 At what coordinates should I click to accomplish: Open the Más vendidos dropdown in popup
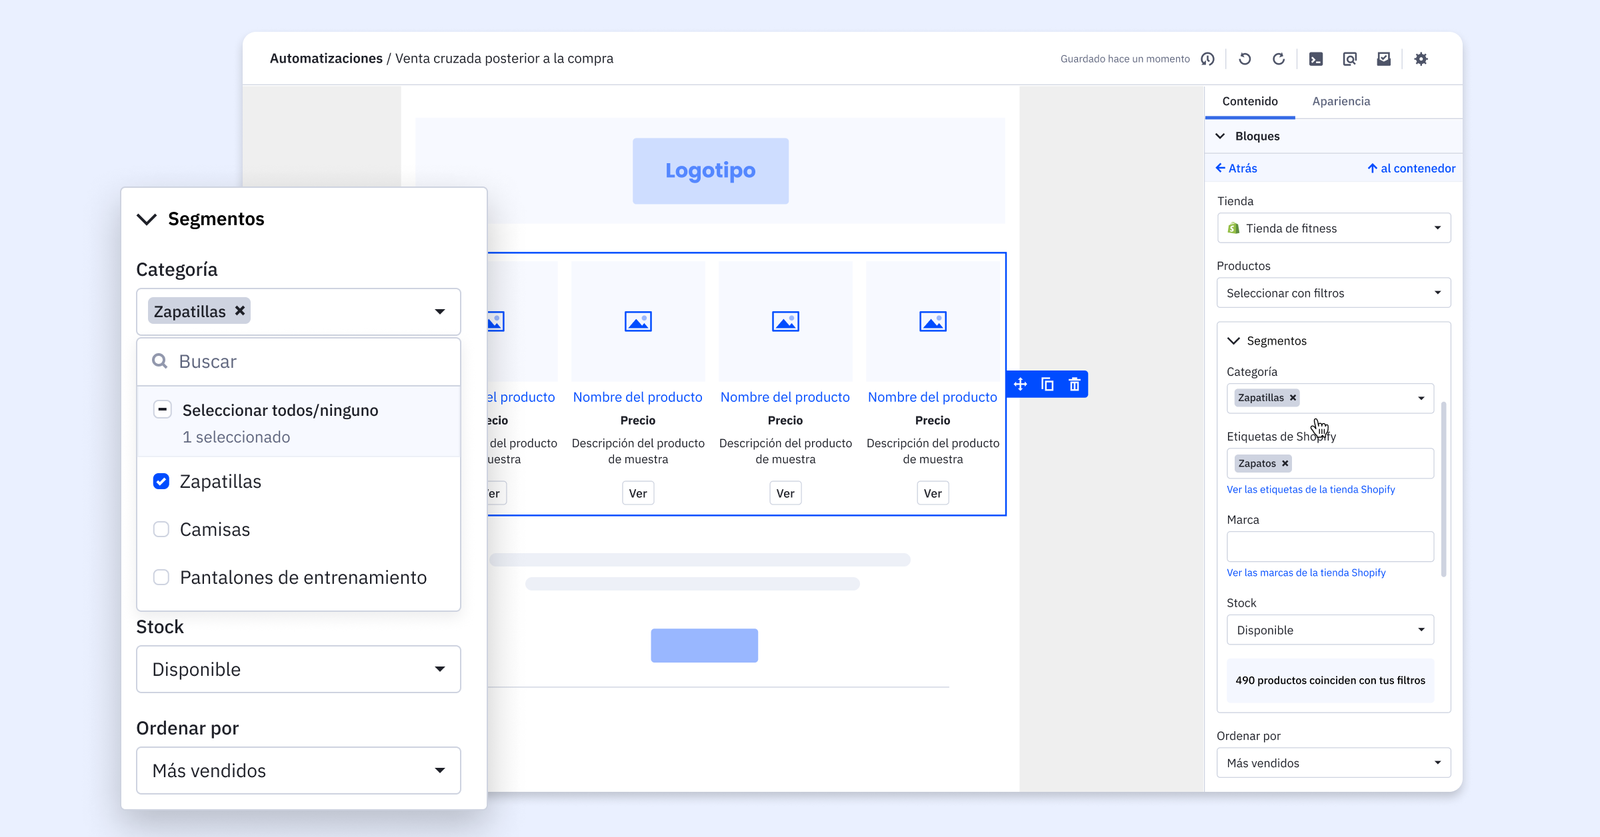click(298, 770)
